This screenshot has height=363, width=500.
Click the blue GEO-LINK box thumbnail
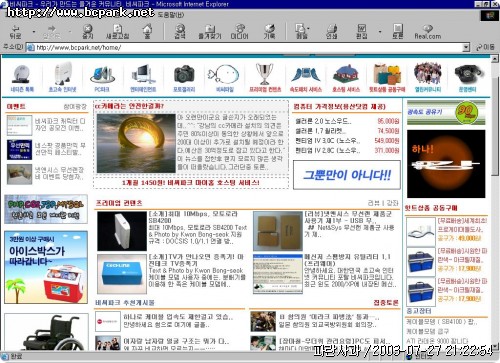[122, 274]
